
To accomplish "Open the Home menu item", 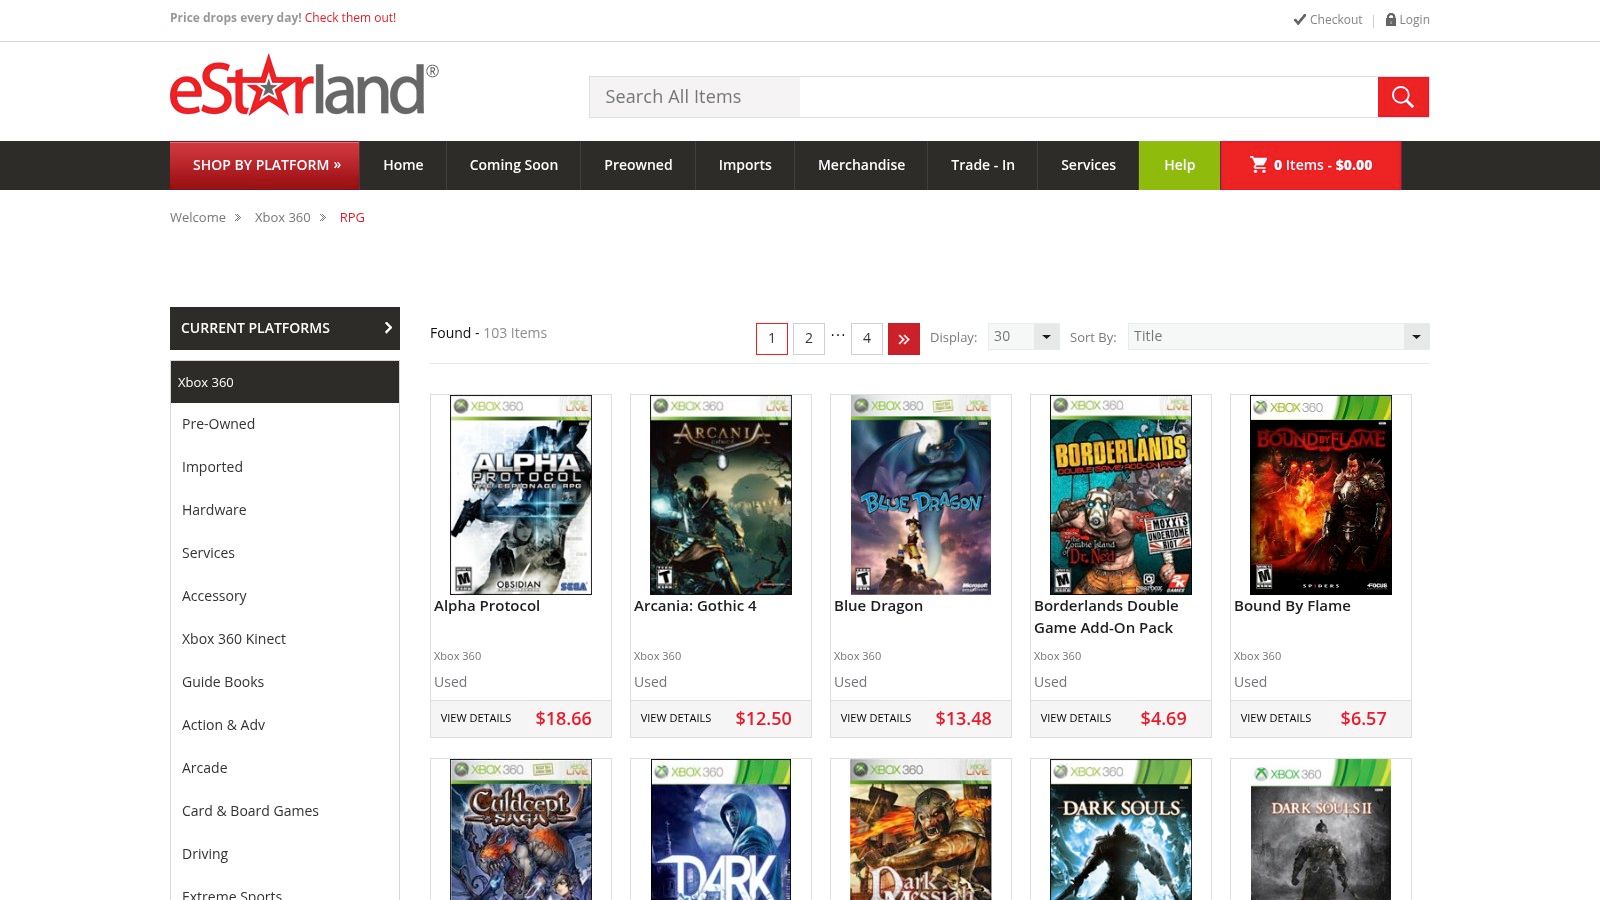I will (x=403, y=165).
